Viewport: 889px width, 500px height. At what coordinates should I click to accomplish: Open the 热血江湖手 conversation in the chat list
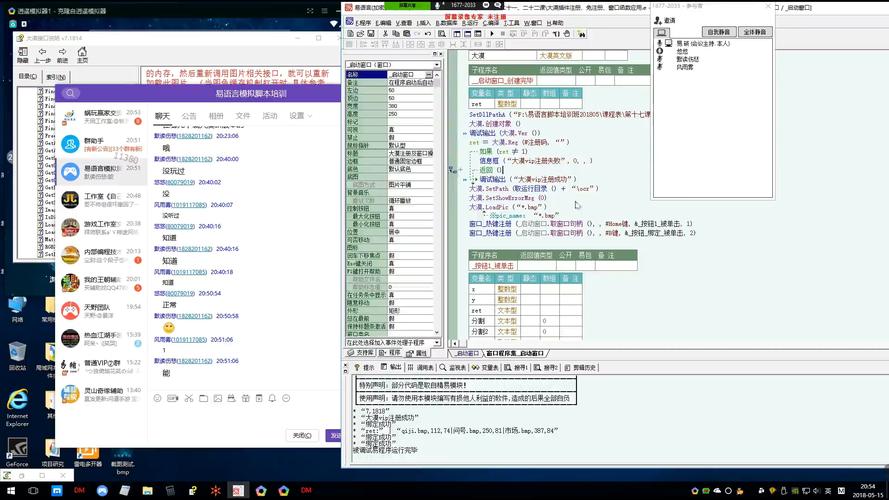[101, 338]
